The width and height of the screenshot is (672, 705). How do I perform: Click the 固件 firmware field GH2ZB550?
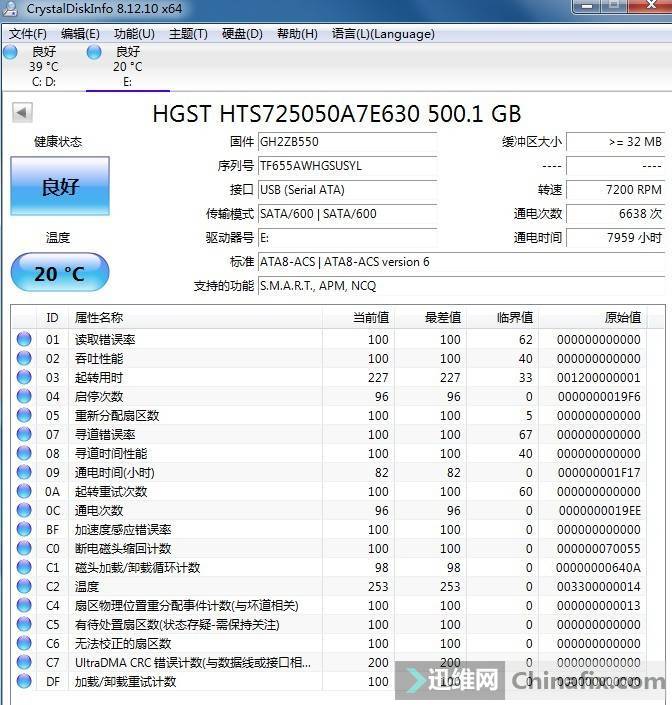coord(347,142)
